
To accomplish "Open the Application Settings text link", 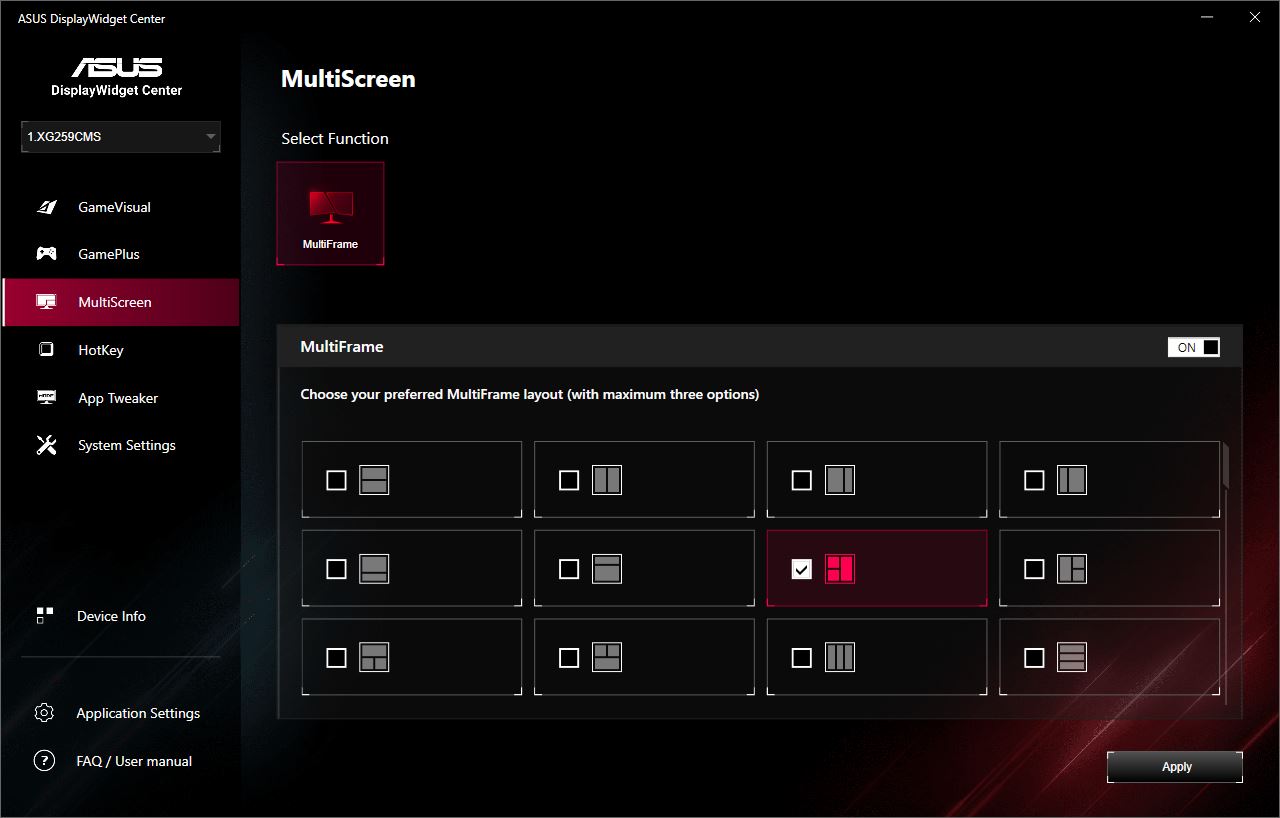I will coord(138,713).
